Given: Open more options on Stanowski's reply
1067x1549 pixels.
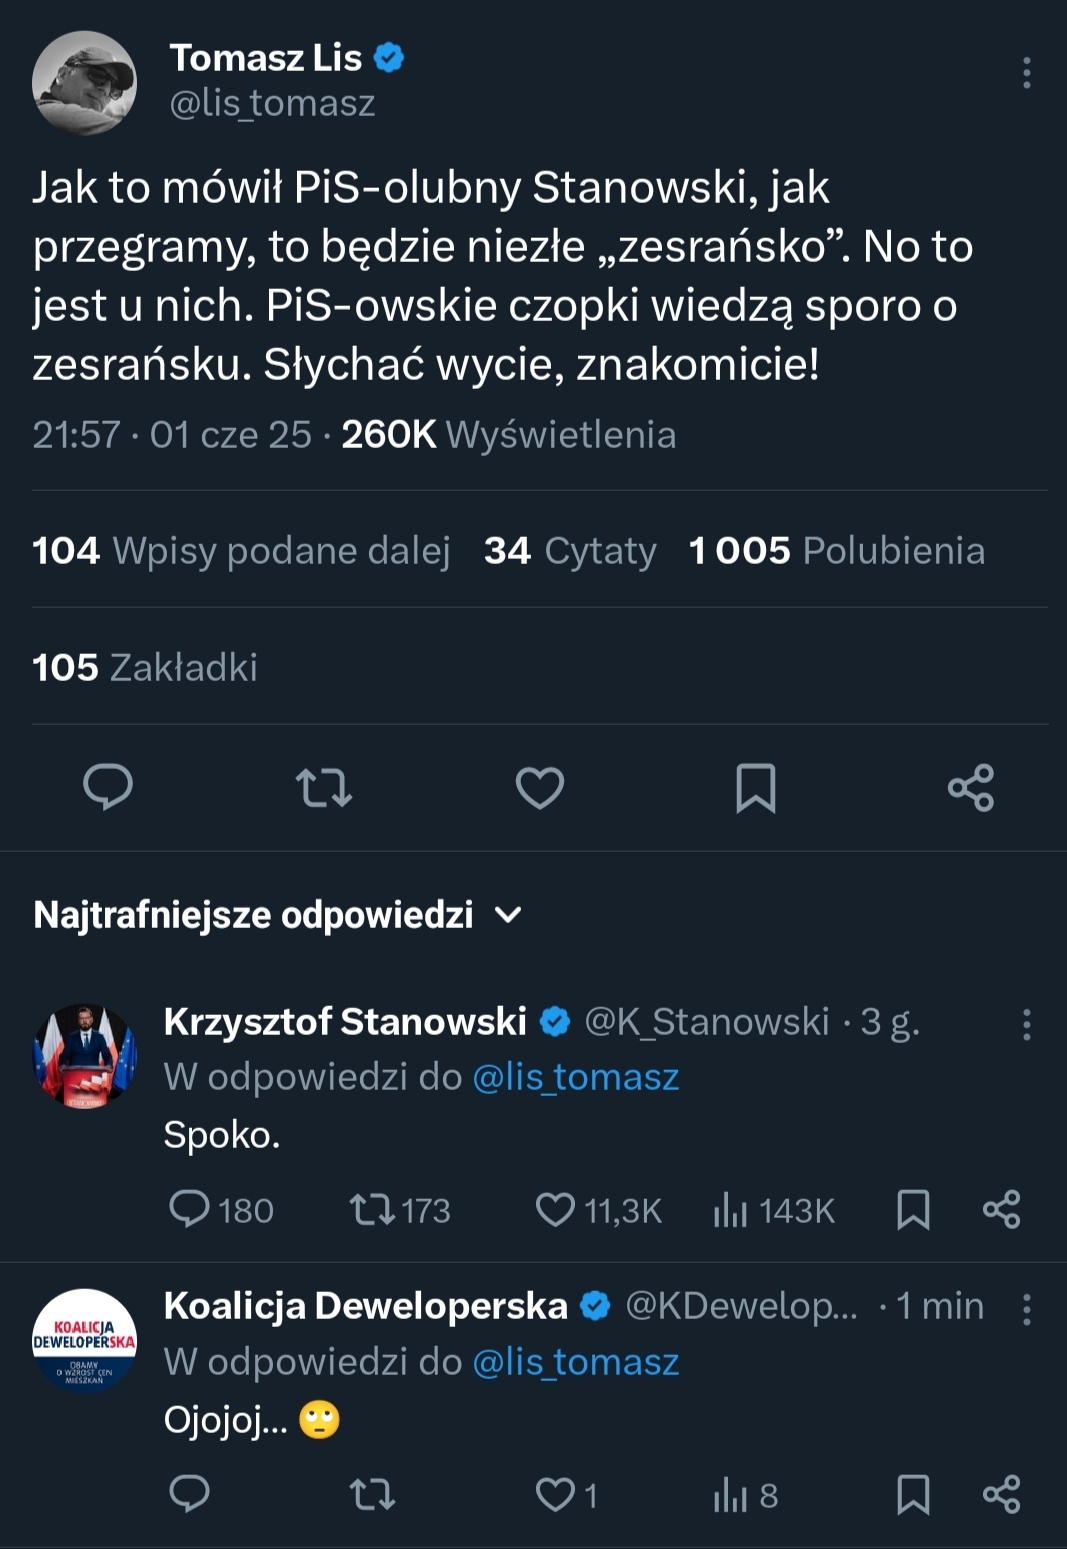Looking at the screenshot, I should tap(1026, 1024).
